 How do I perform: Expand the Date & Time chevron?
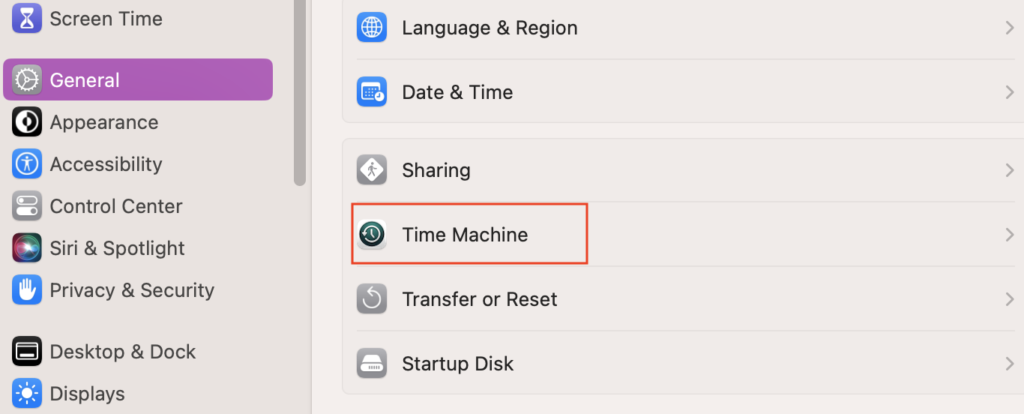pos(1009,92)
